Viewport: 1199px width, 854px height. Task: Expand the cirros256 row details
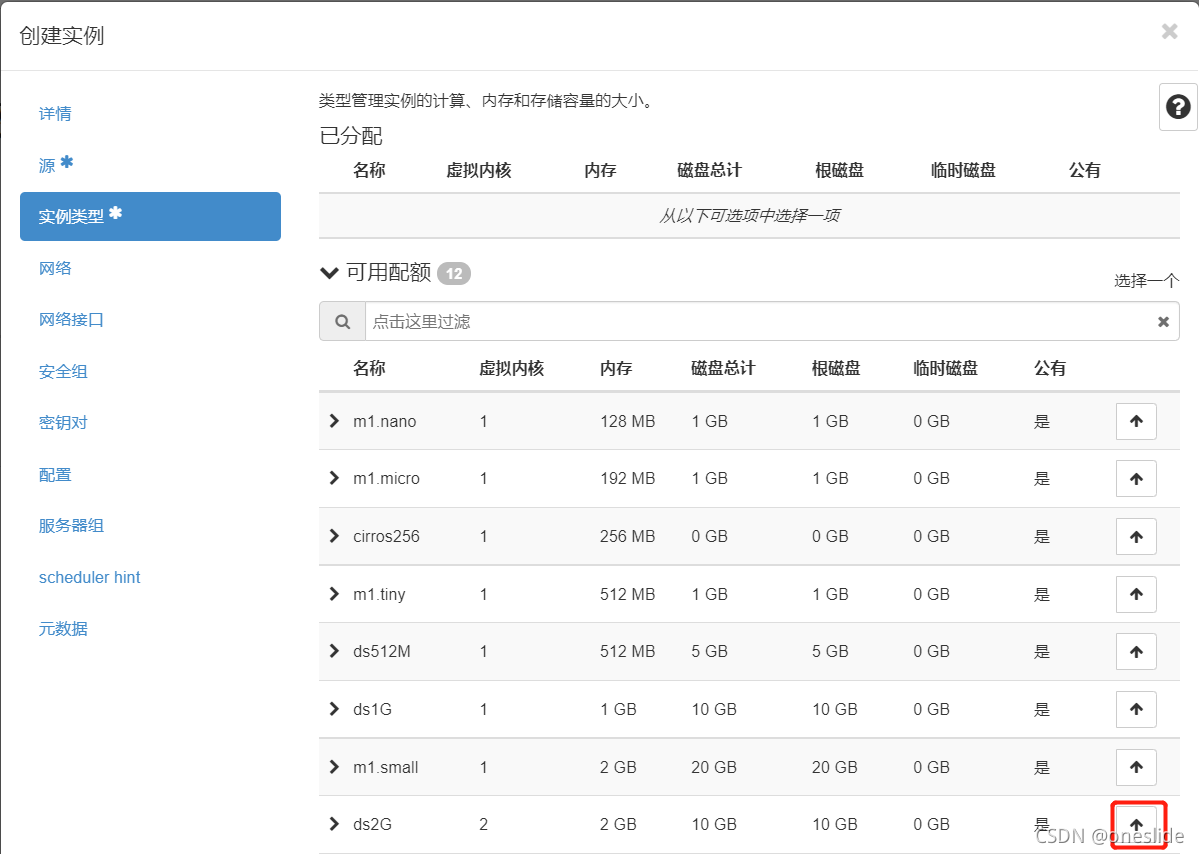coord(334,536)
